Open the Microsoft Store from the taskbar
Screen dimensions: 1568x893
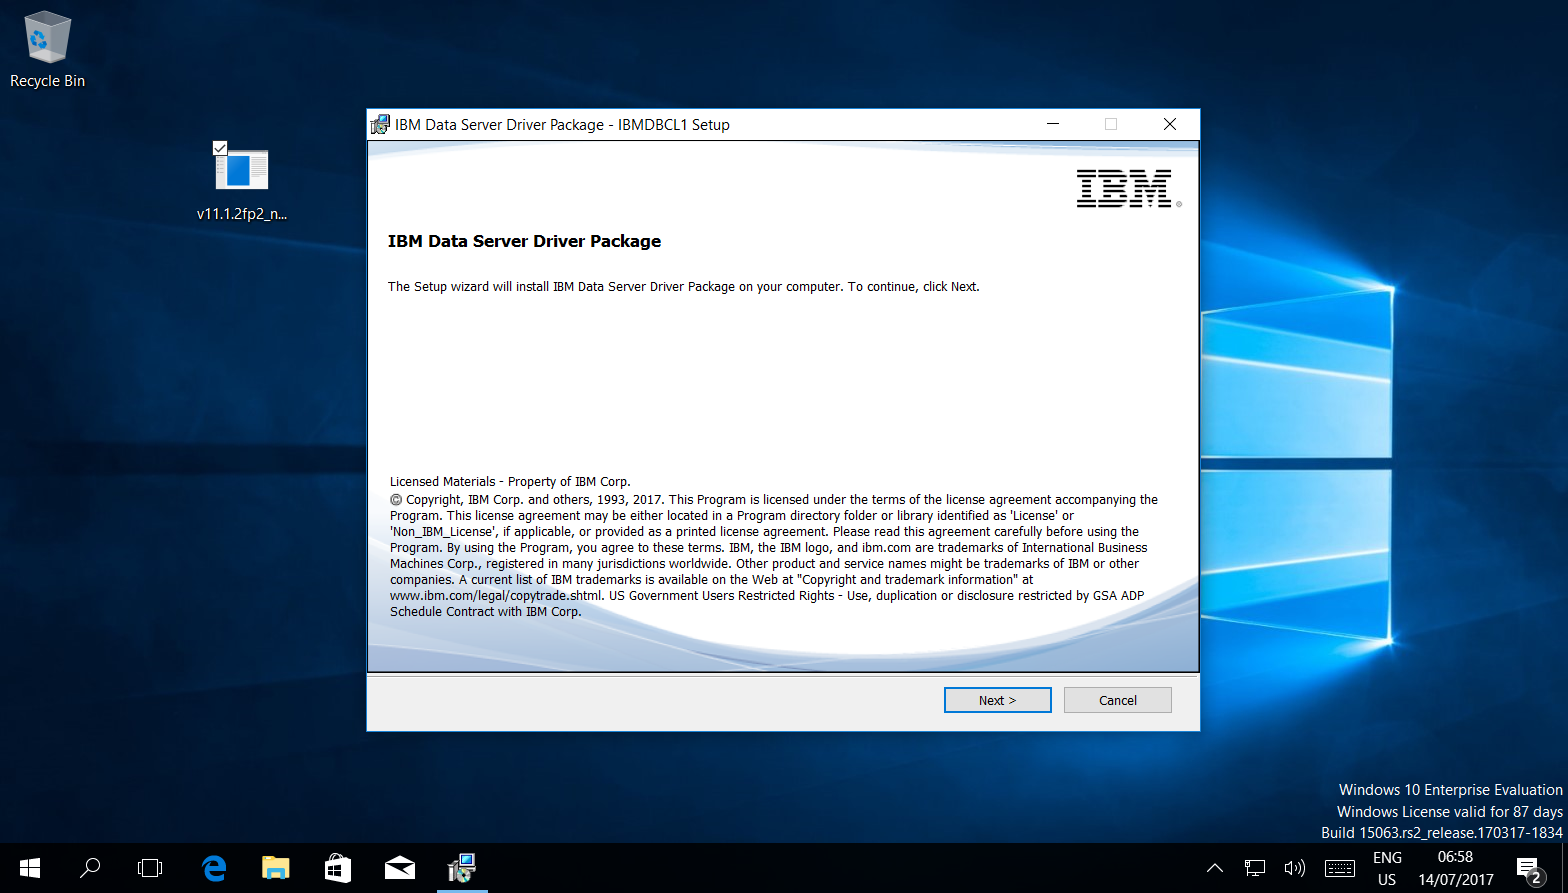pos(338,868)
